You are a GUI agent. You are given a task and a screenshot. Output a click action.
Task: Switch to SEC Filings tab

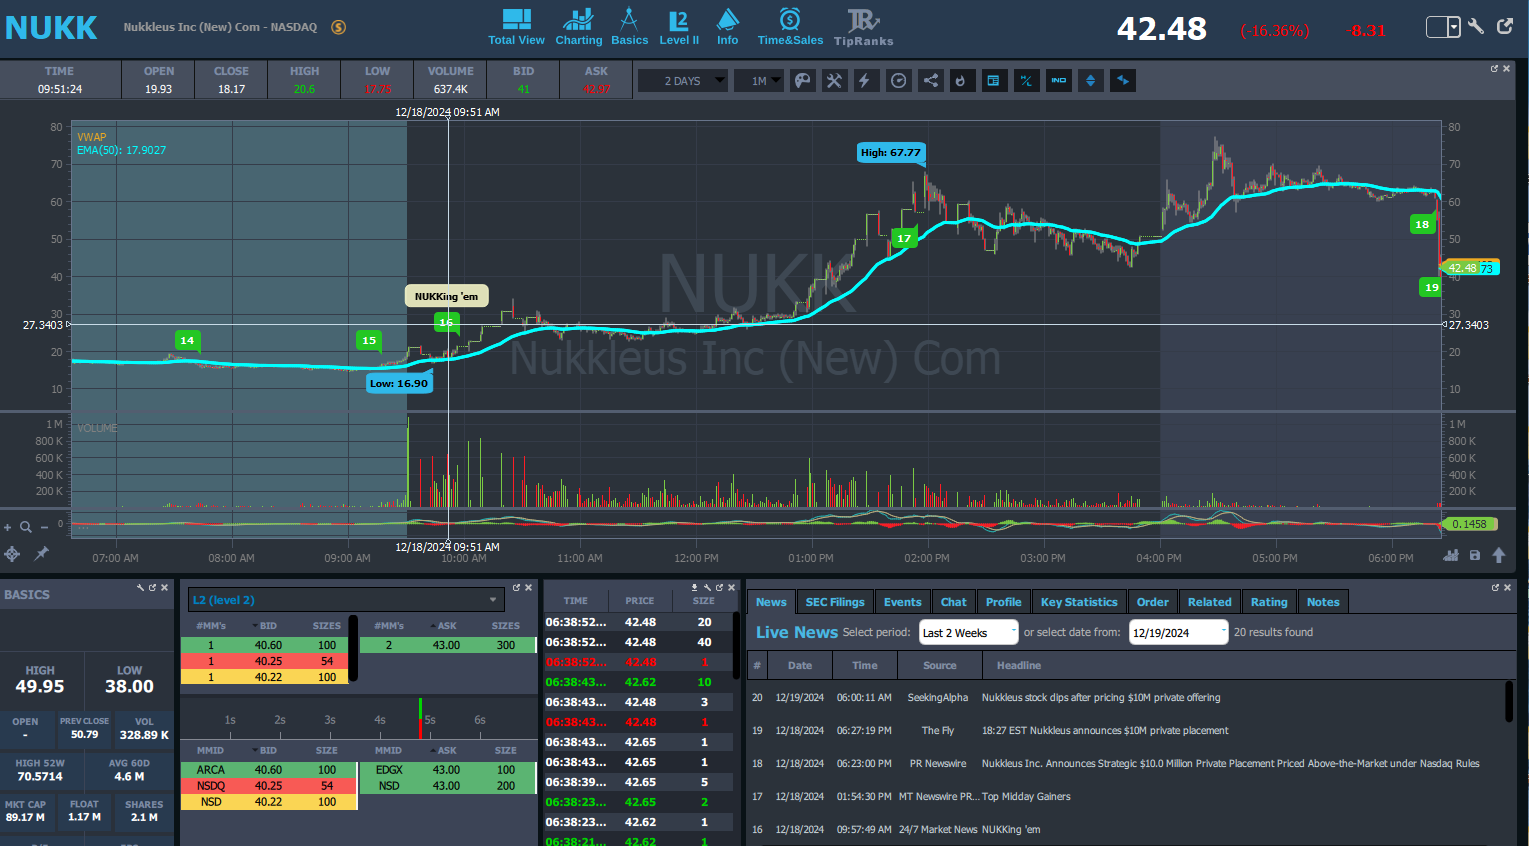(835, 602)
